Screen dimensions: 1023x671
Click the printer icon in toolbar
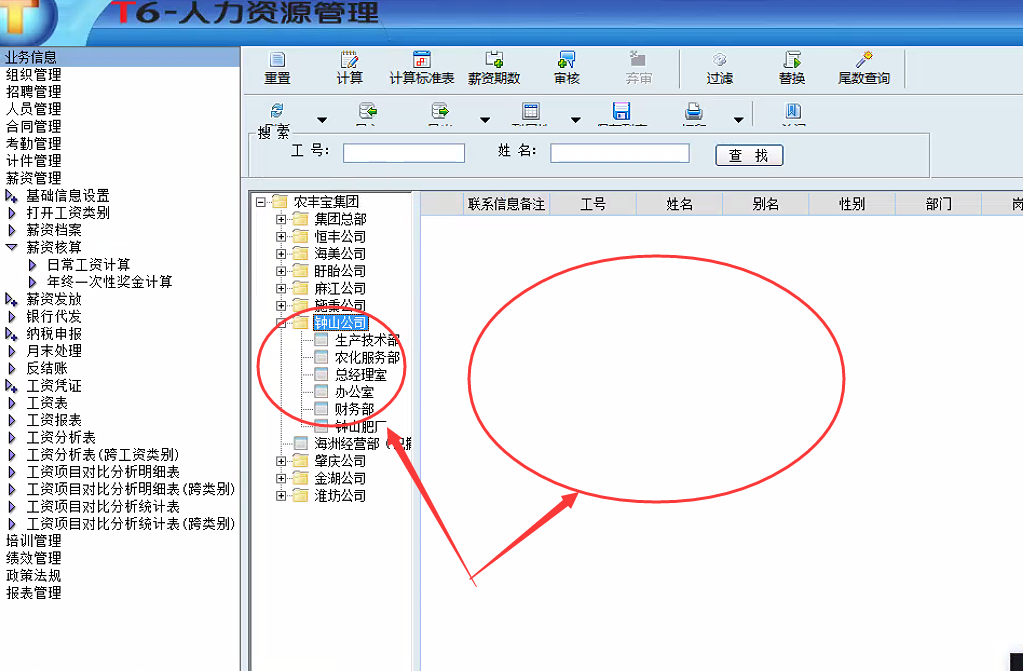tap(694, 110)
